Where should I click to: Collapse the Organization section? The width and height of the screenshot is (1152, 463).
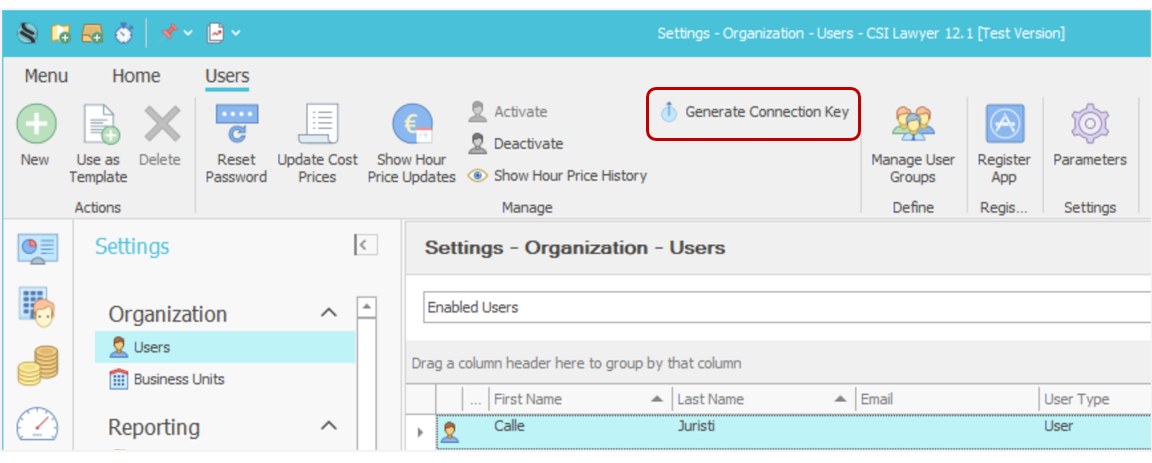328,314
